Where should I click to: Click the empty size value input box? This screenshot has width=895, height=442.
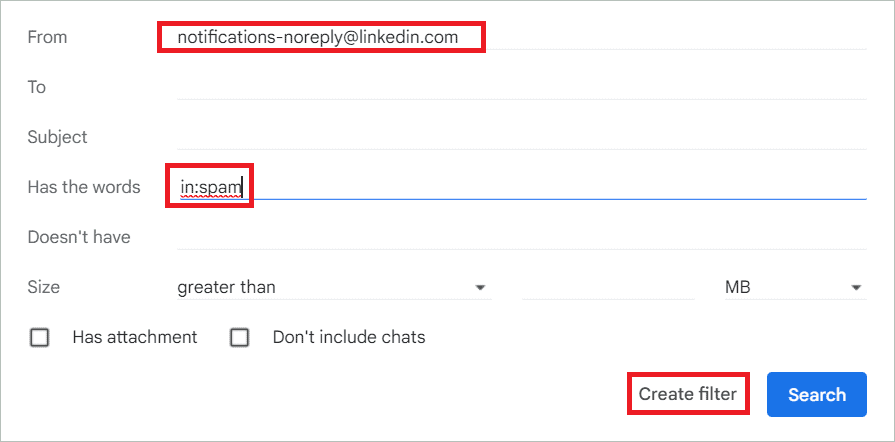[x=608, y=287]
